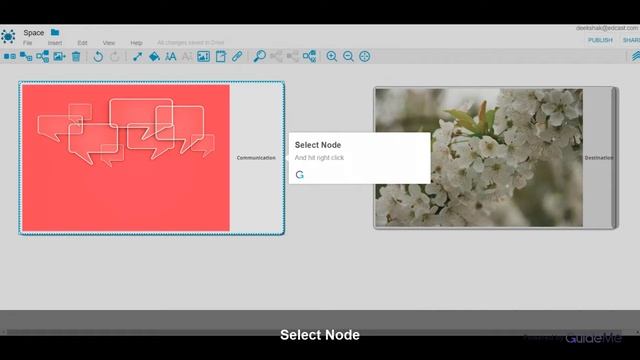Click the undo arrow icon

[98, 56]
